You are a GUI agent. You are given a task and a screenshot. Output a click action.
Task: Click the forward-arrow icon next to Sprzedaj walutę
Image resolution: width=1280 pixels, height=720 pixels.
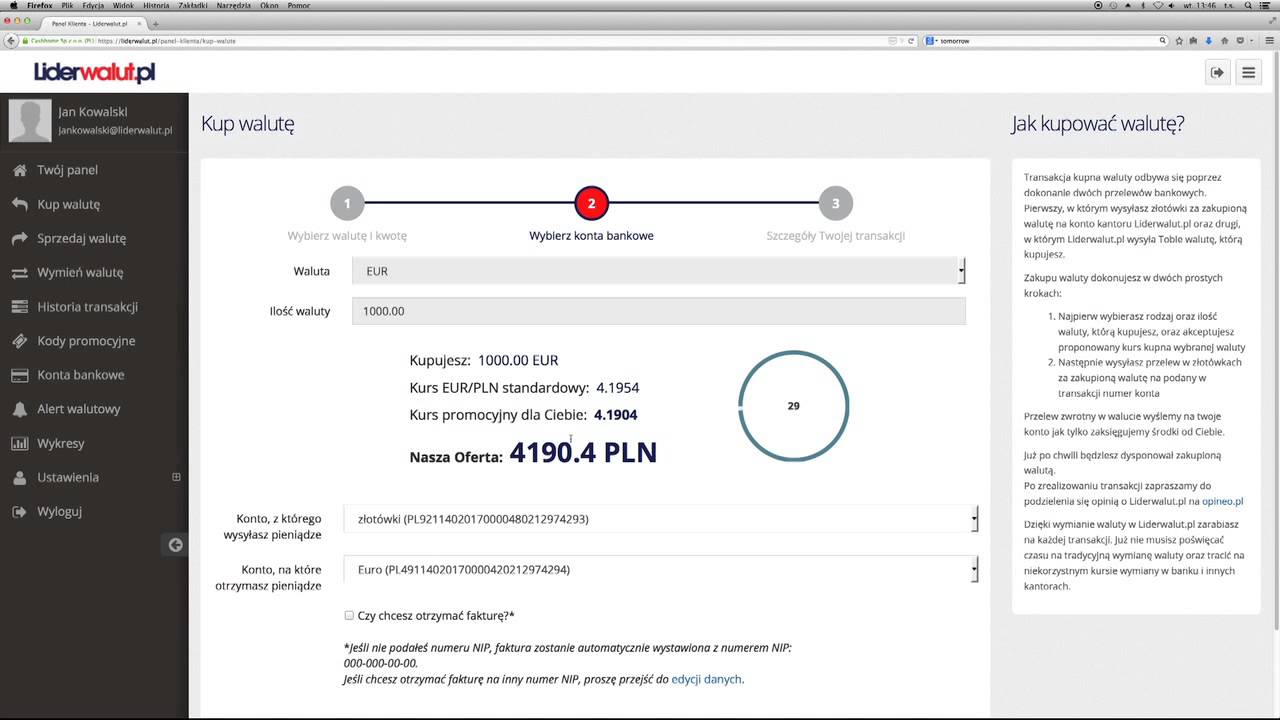pos(19,238)
